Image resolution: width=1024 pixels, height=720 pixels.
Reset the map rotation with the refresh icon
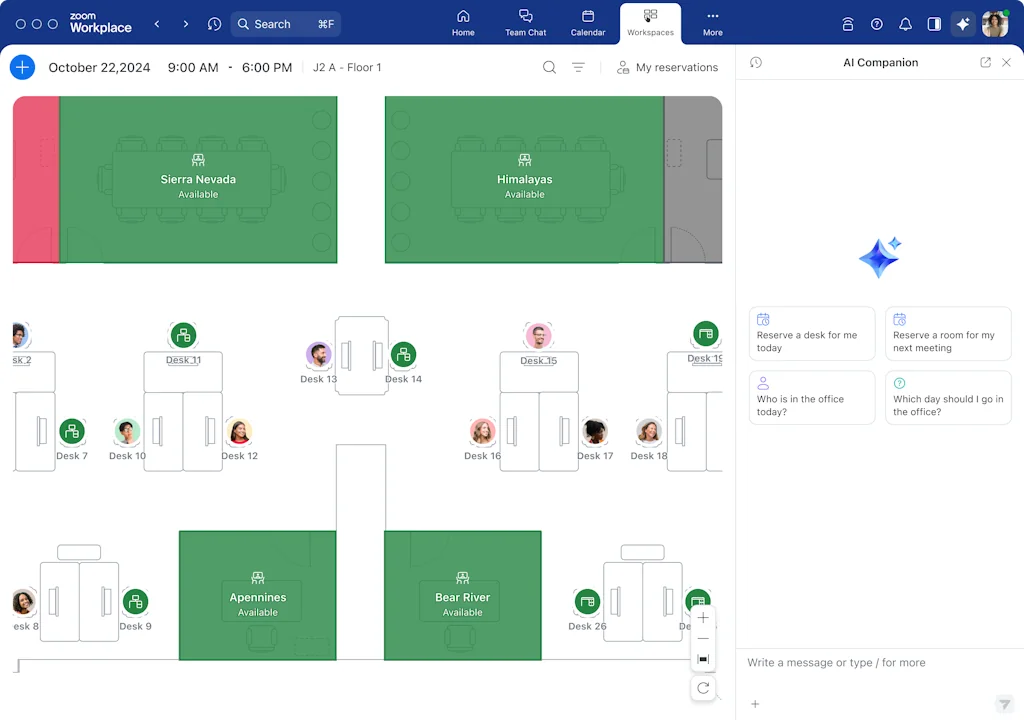(x=703, y=688)
